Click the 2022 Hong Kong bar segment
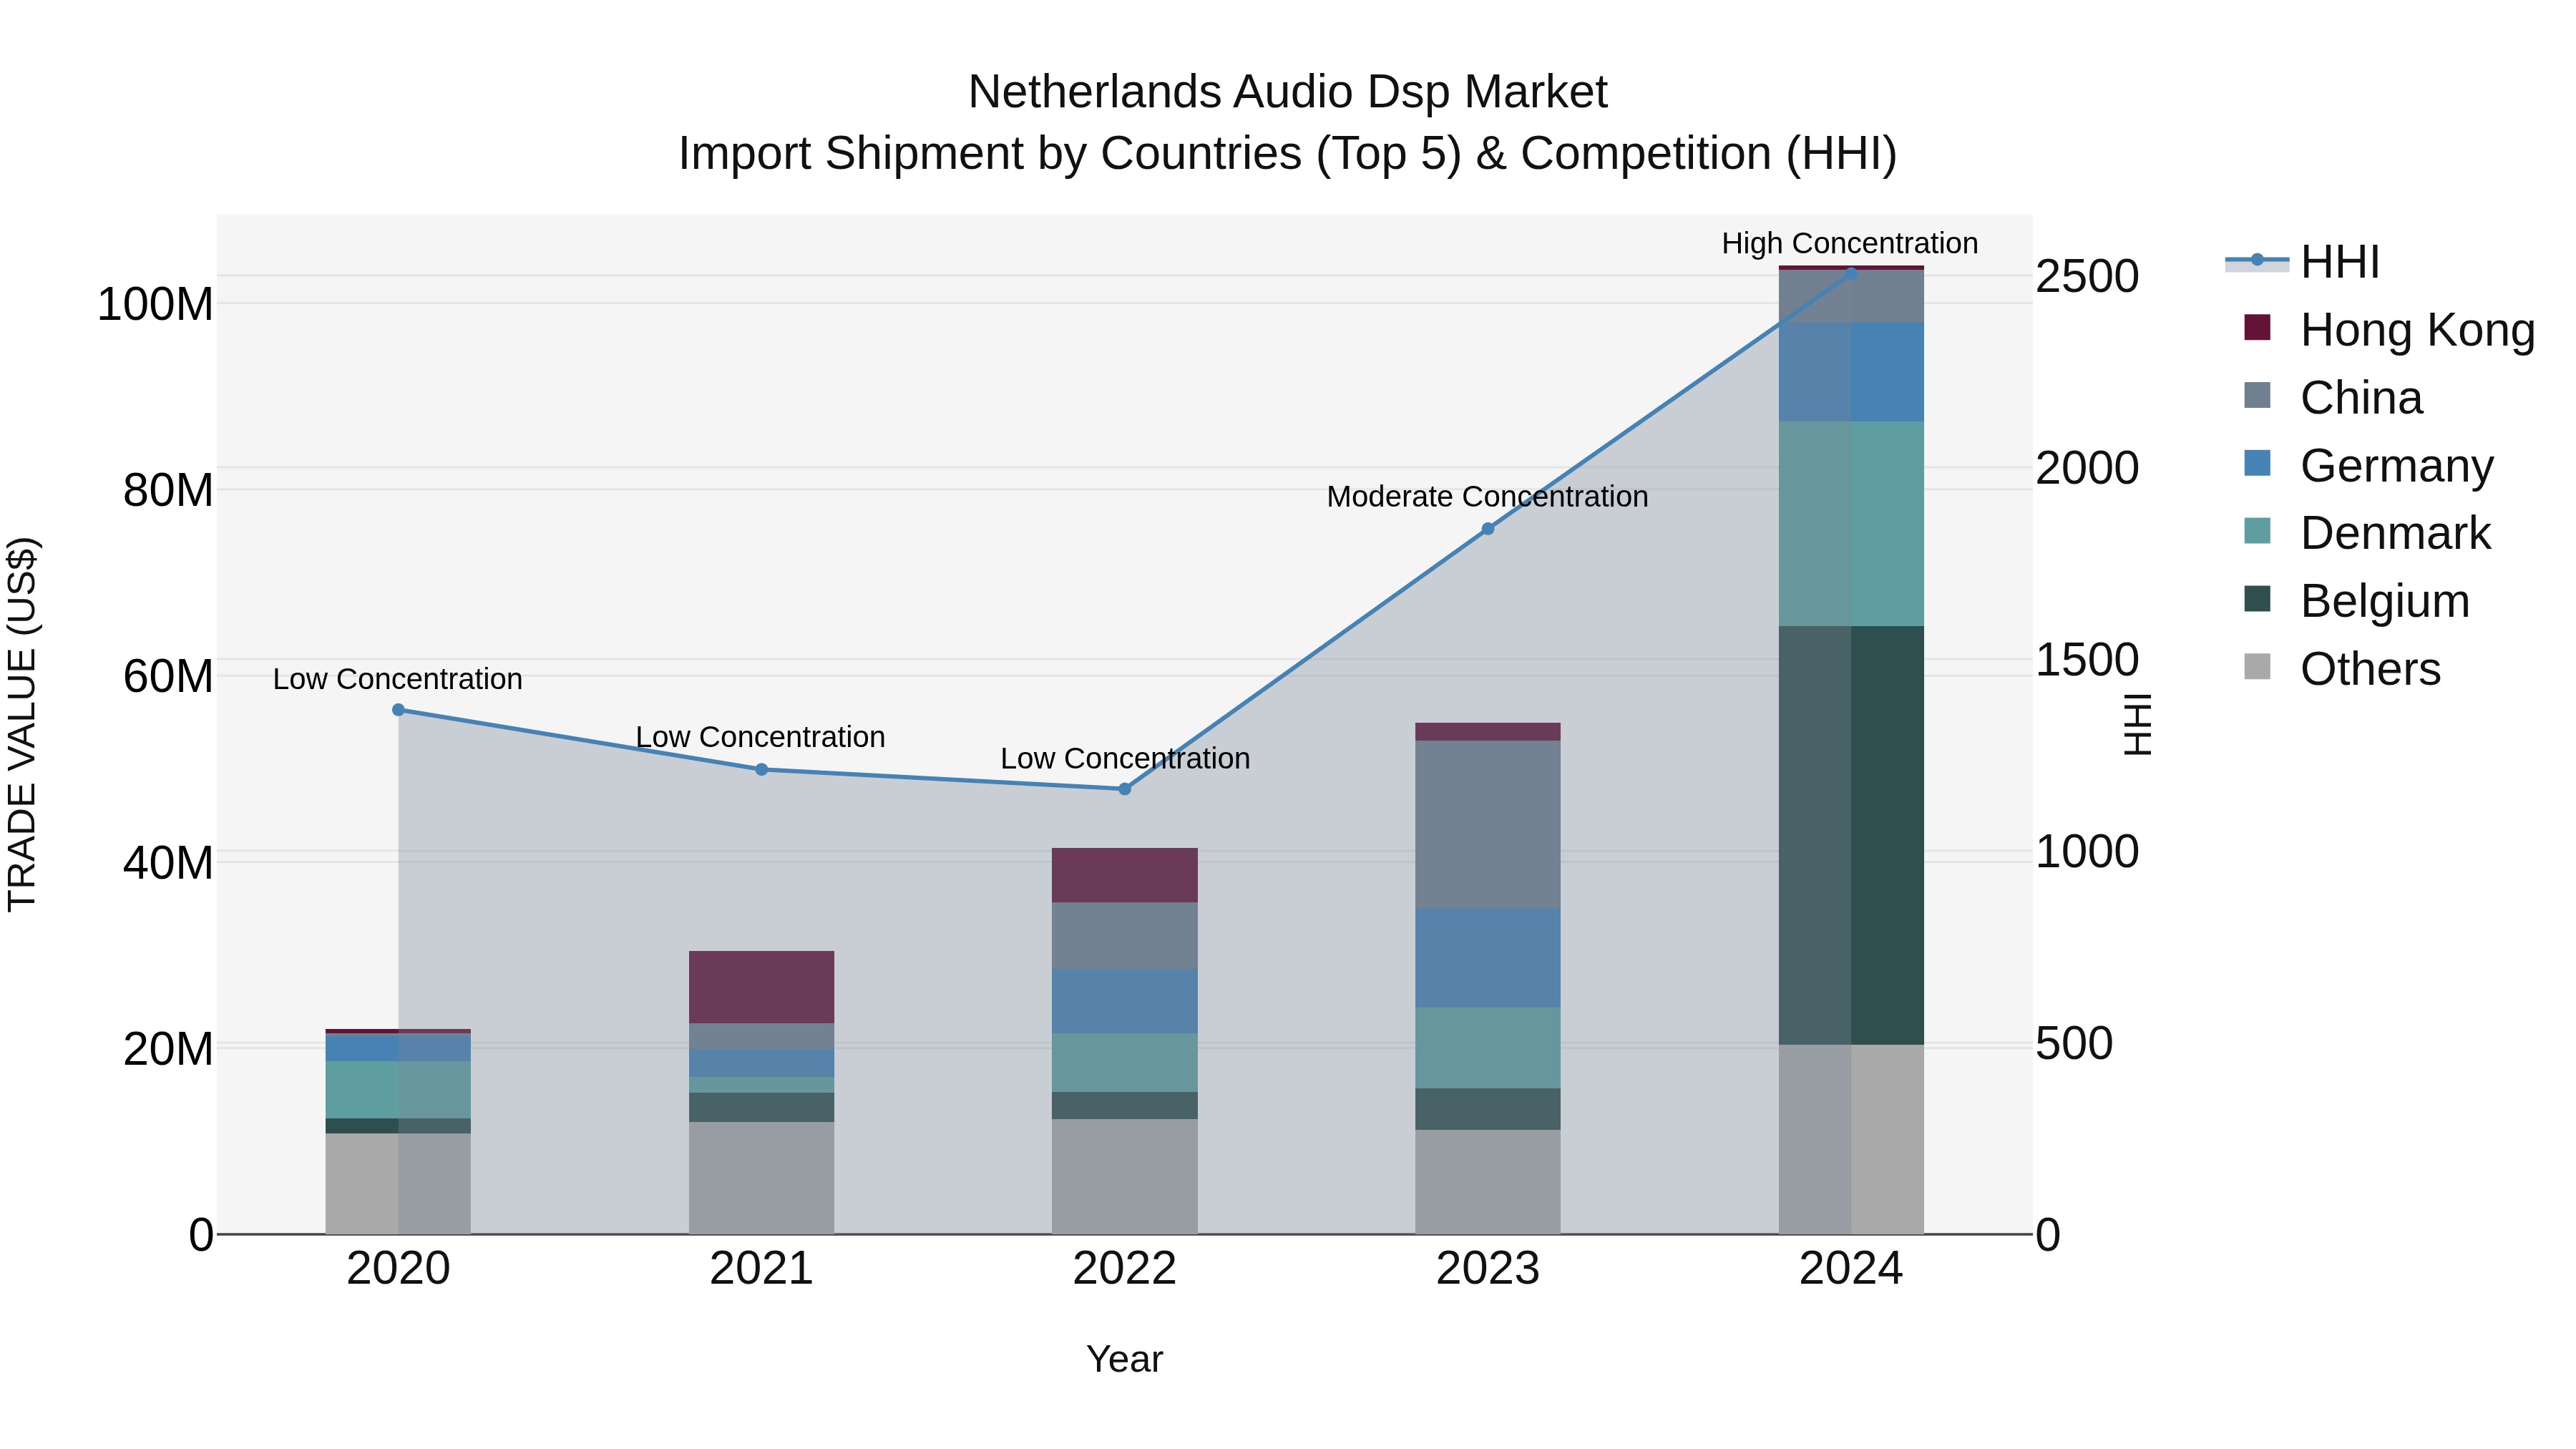 pyautogui.click(x=1124, y=876)
